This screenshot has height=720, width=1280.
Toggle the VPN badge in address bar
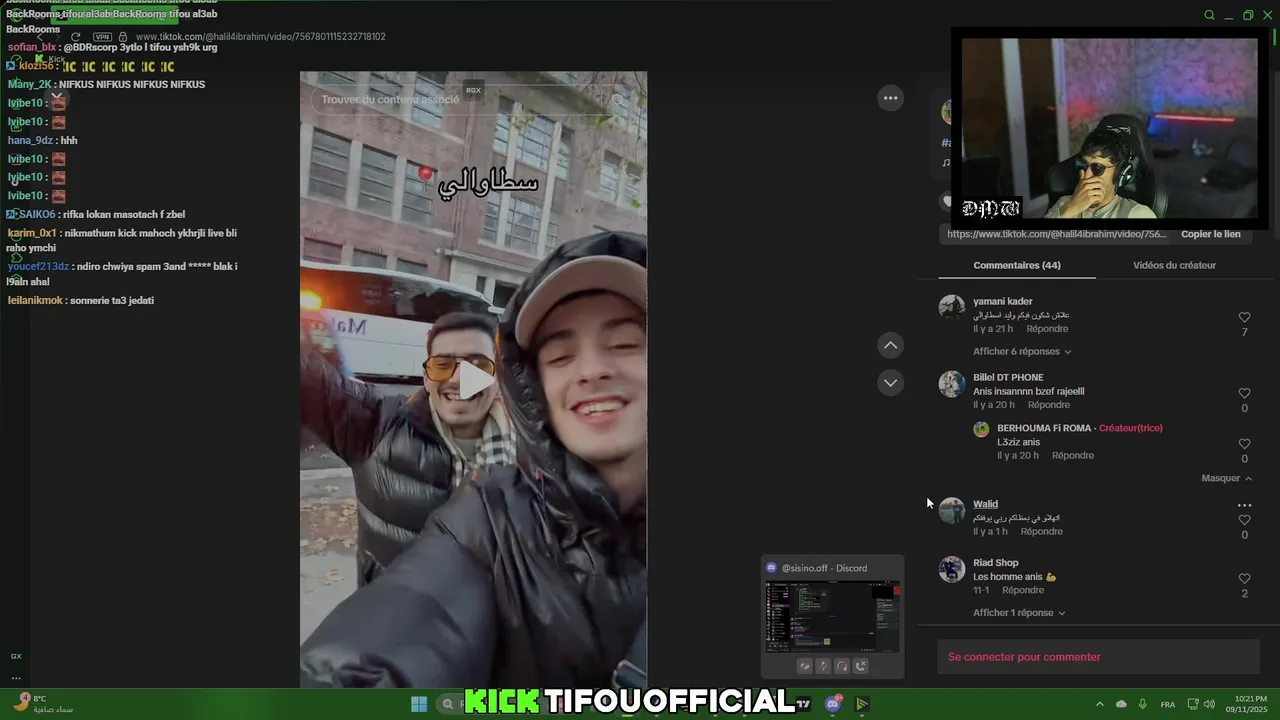click(102, 37)
